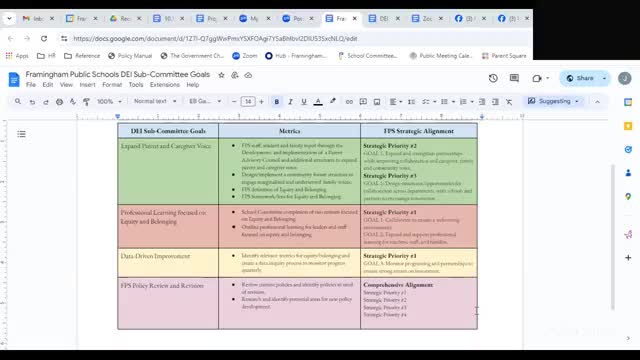The width and height of the screenshot is (640, 360).
Task: Click the Share button
Action: click(x=580, y=78)
